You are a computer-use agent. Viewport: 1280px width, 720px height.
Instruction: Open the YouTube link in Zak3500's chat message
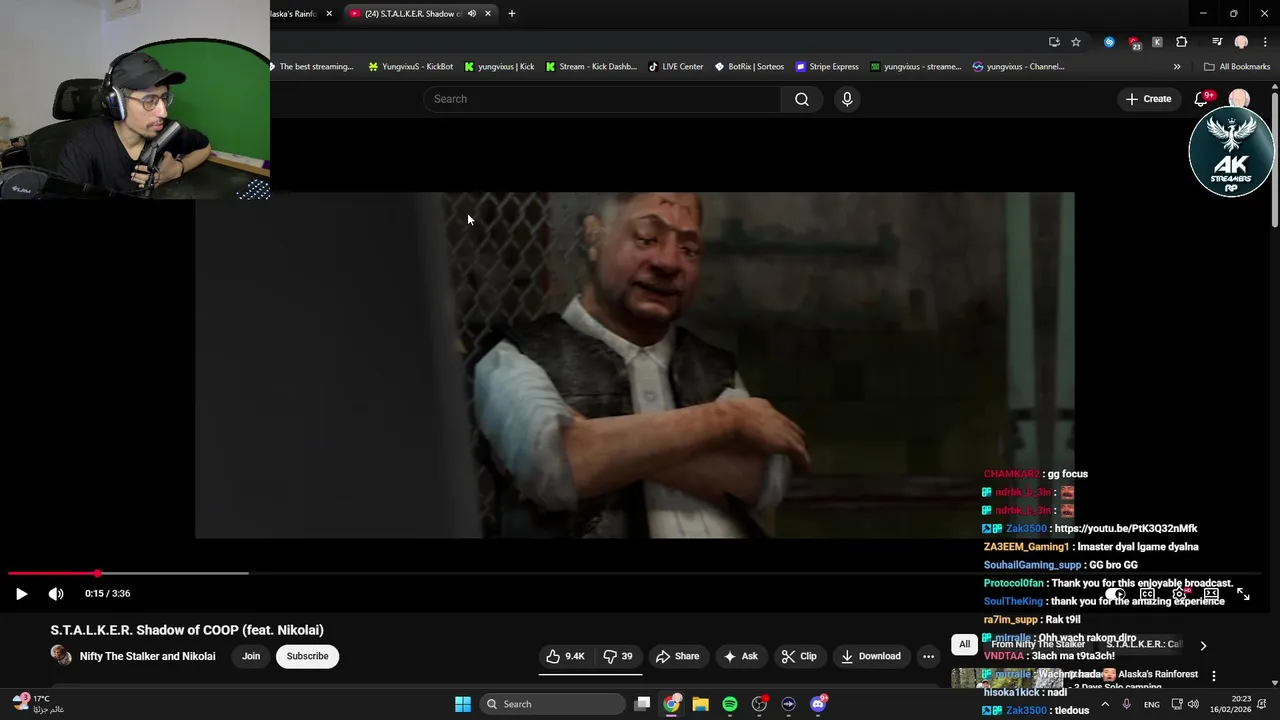tap(1126, 528)
